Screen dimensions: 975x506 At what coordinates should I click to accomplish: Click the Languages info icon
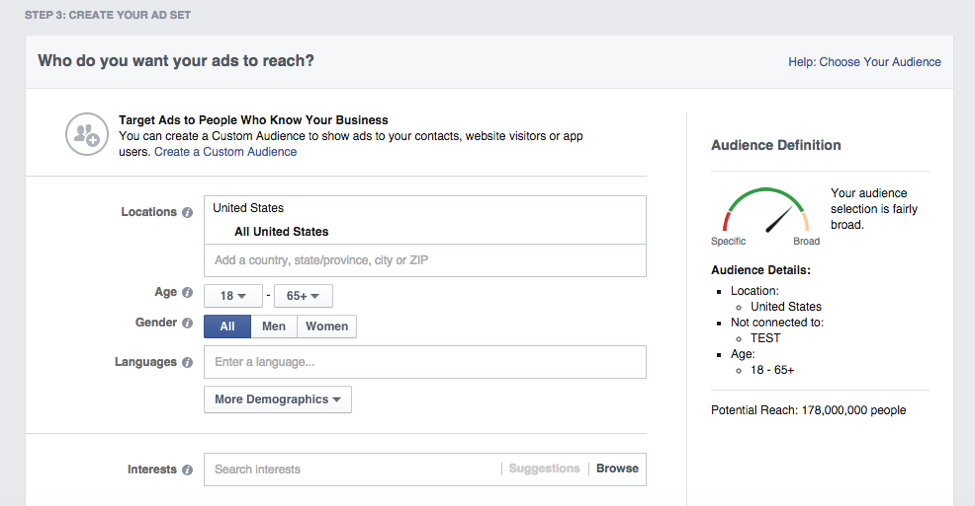(x=187, y=362)
